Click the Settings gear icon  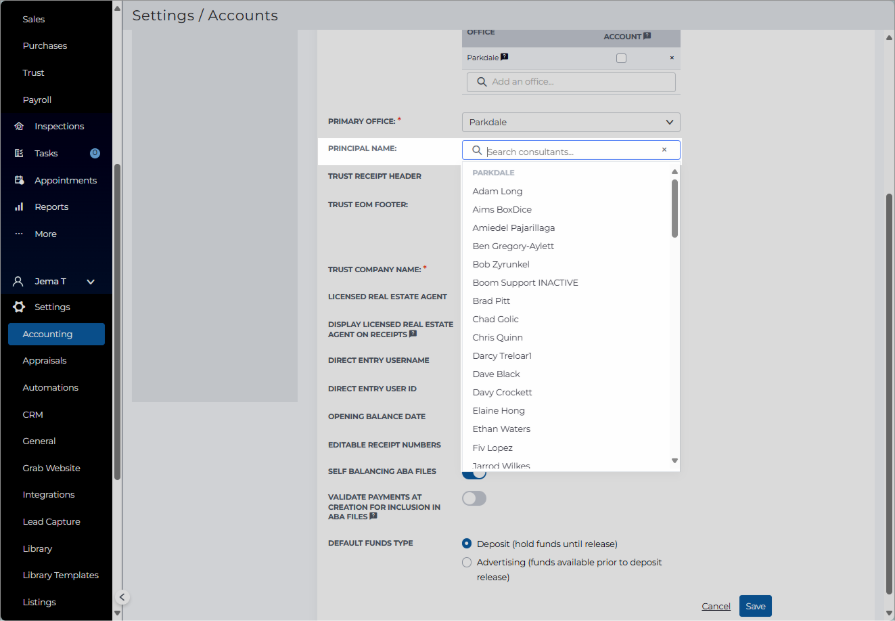(19, 307)
